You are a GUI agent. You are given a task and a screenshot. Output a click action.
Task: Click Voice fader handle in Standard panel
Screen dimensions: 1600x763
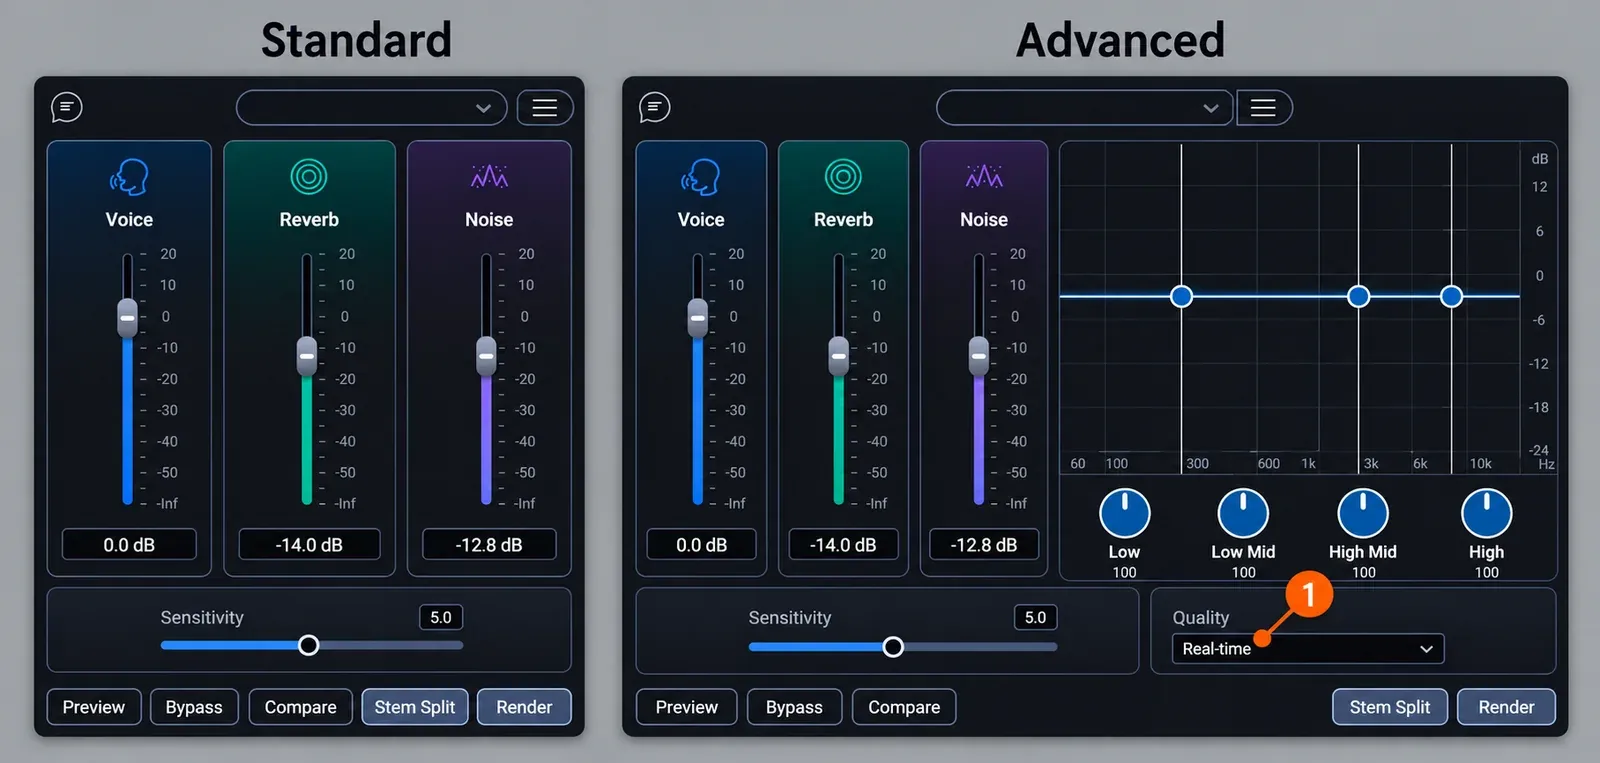pyautogui.click(x=127, y=318)
